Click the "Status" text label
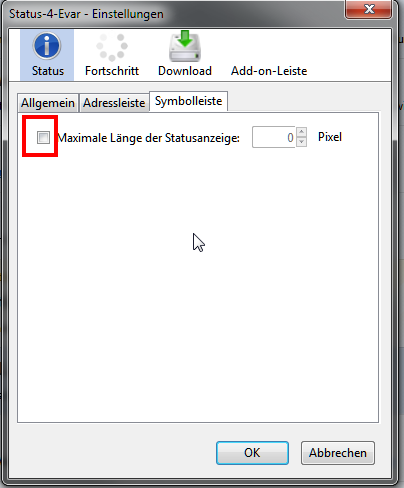This screenshot has height=488, width=404. pos(48,71)
